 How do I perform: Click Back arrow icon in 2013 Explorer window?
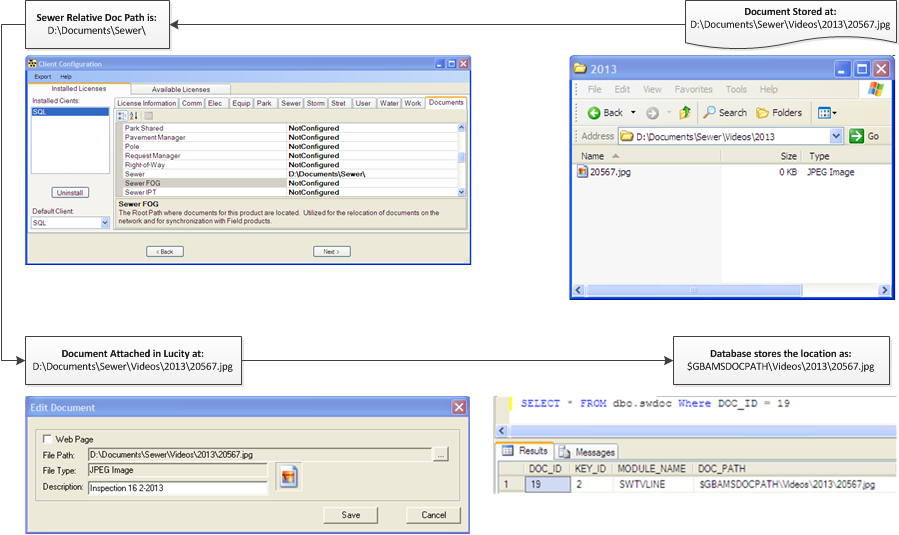(594, 113)
